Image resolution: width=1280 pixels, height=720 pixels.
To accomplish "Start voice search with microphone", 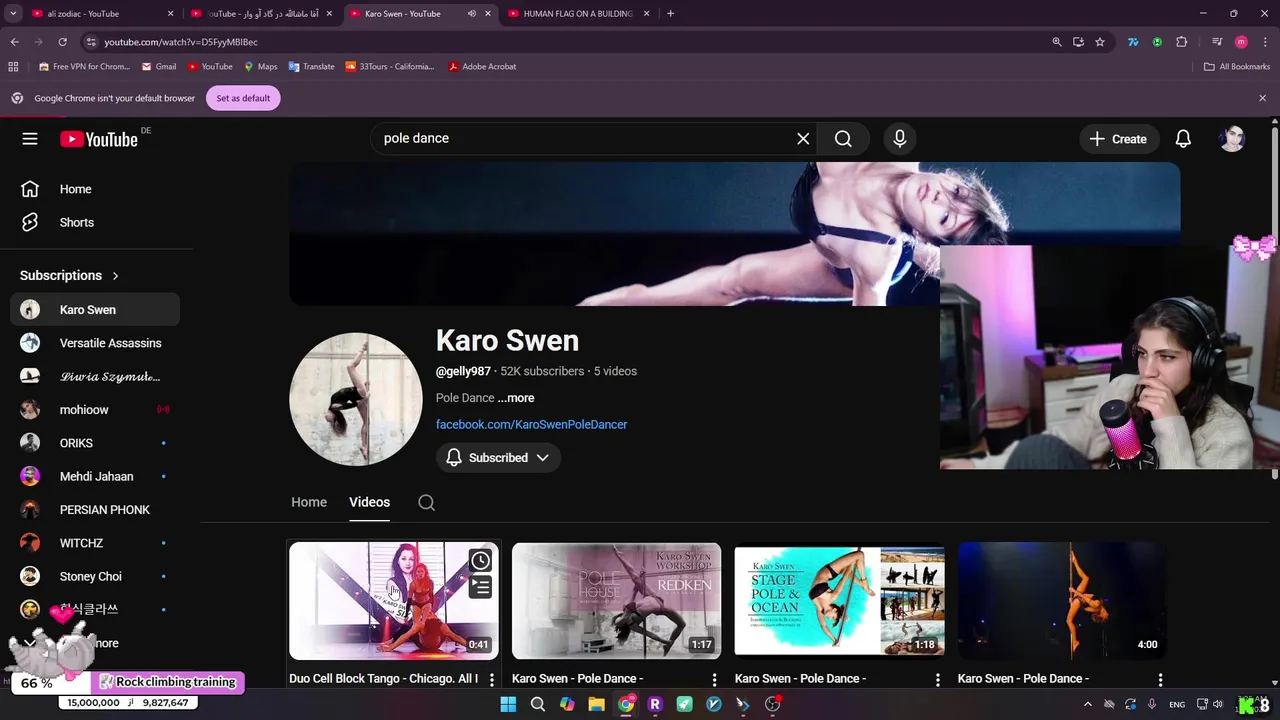I will tap(900, 139).
